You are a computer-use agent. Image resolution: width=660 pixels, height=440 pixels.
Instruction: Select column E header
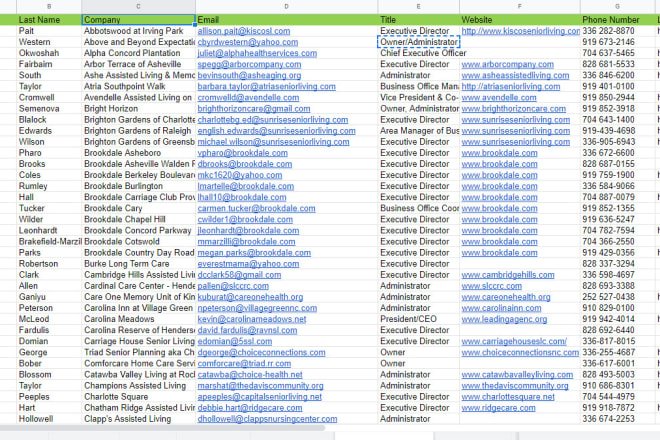(418, 6)
